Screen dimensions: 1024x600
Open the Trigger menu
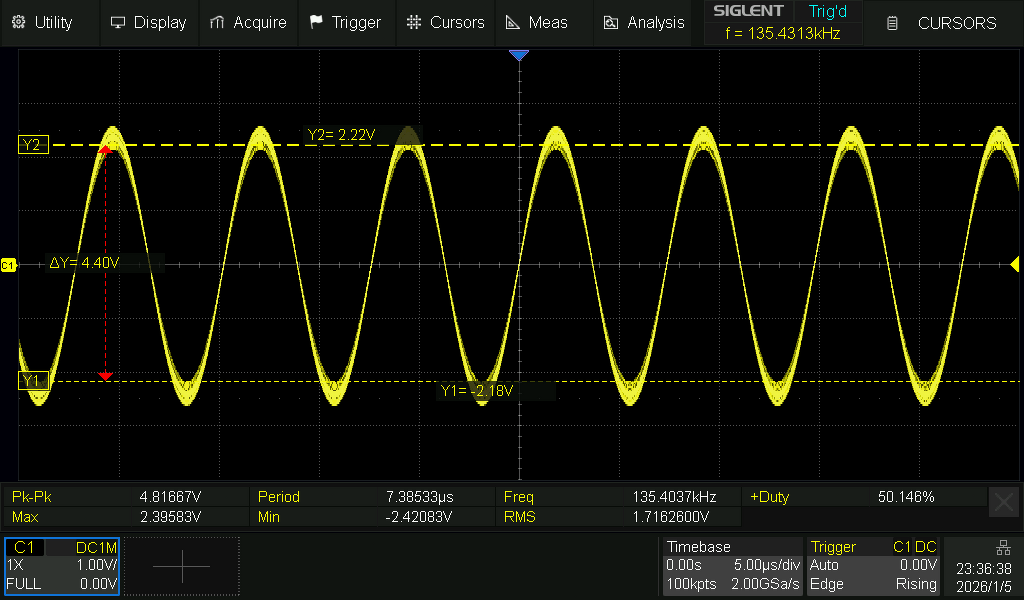point(346,23)
